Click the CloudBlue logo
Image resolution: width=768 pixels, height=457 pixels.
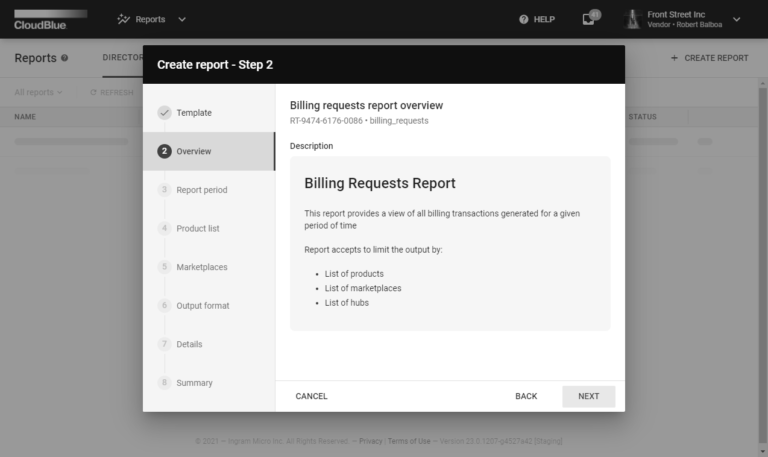point(50,20)
